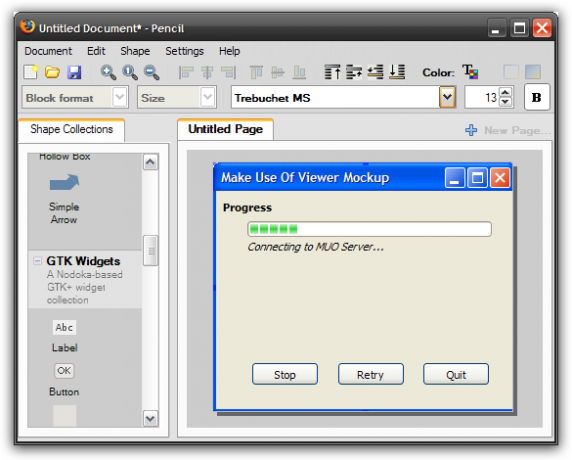This screenshot has width=572, height=460.
Task: Click the Trebuchet MS font name field
Action: [335, 97]
